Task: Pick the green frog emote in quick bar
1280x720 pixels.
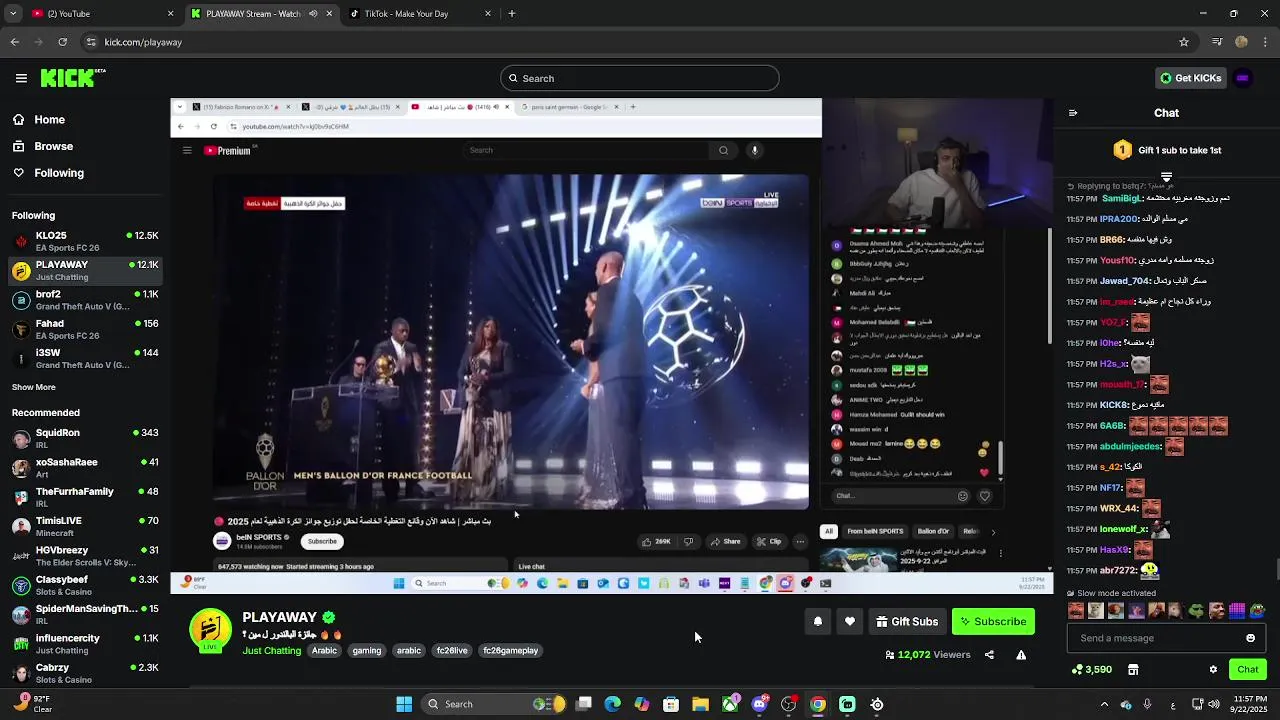Action: coord(1196,611)
